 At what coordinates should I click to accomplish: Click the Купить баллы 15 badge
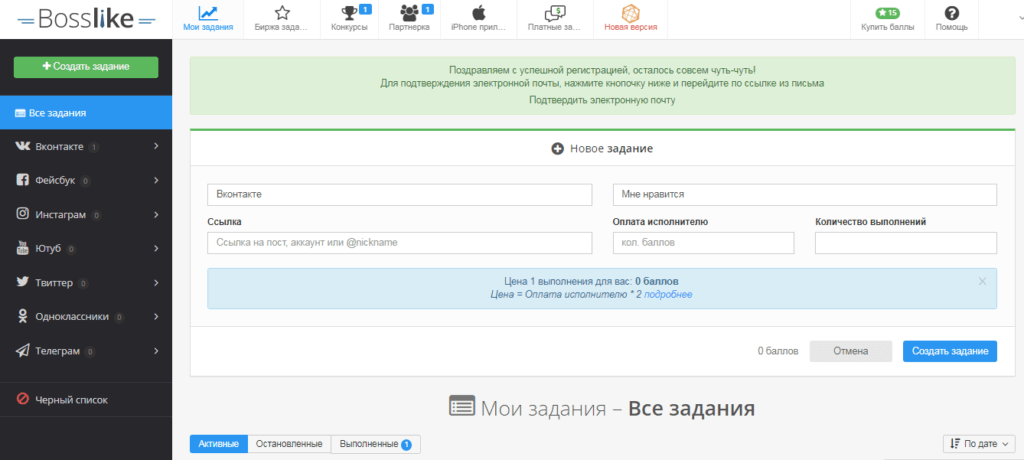click(x=887, y=12)
